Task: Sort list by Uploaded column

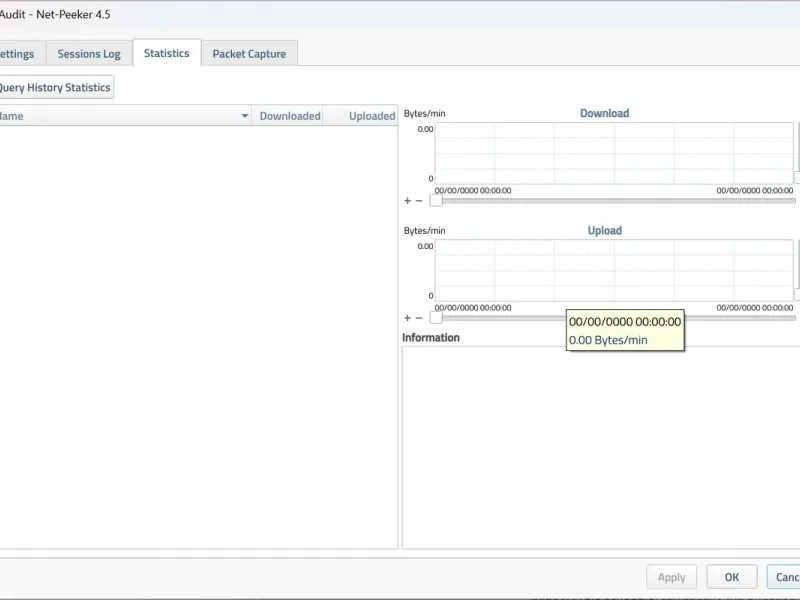Action: [x=371, y=116]
